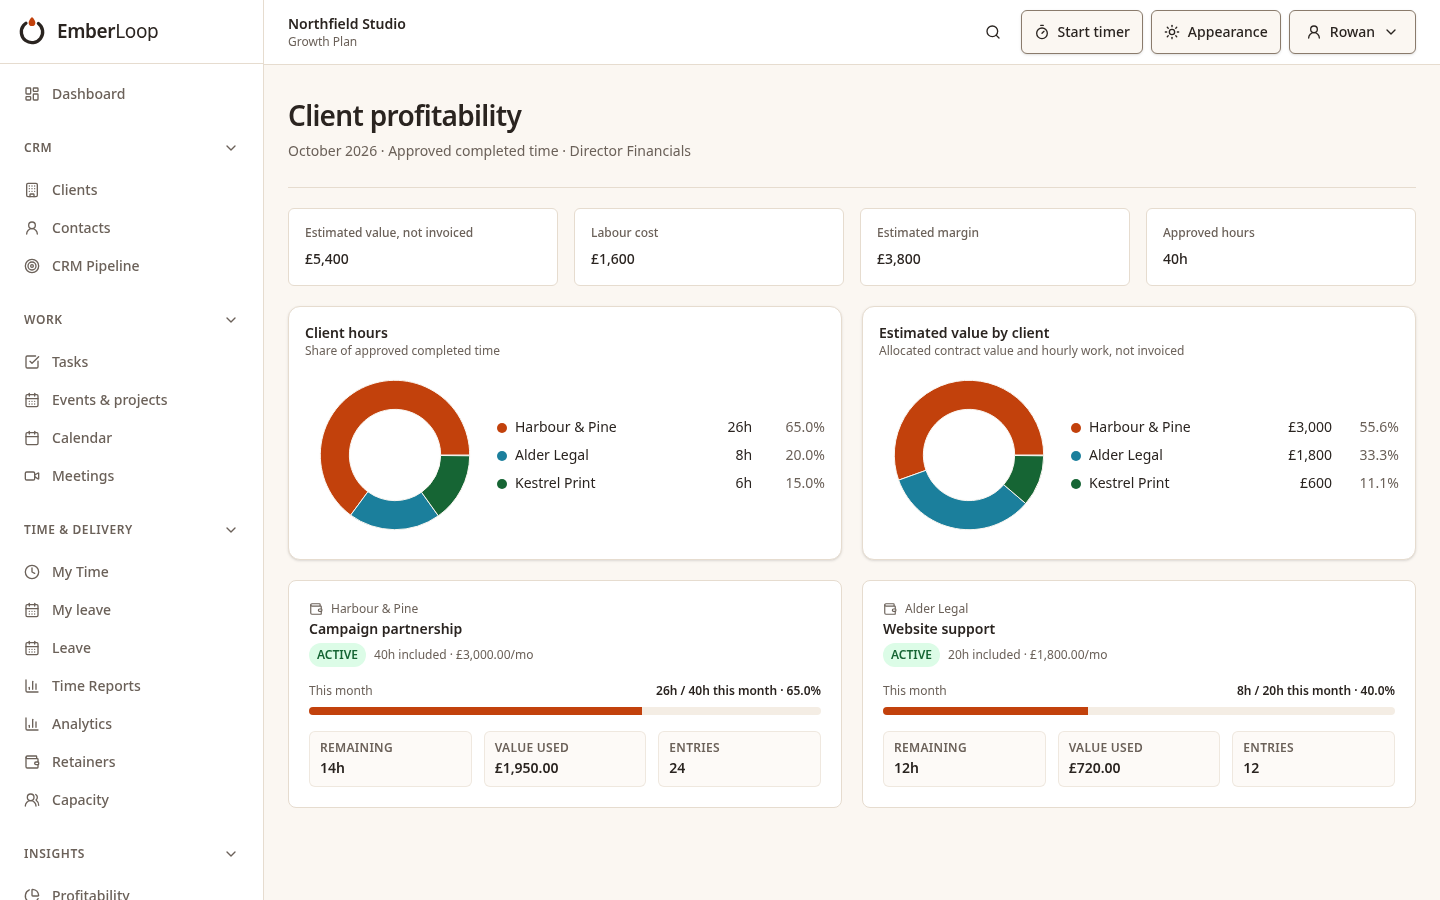Viewport: 1440px width, 900px height.
Task: Click the ACTIVE badge on Campaign partnership
Action: (337, 655)
